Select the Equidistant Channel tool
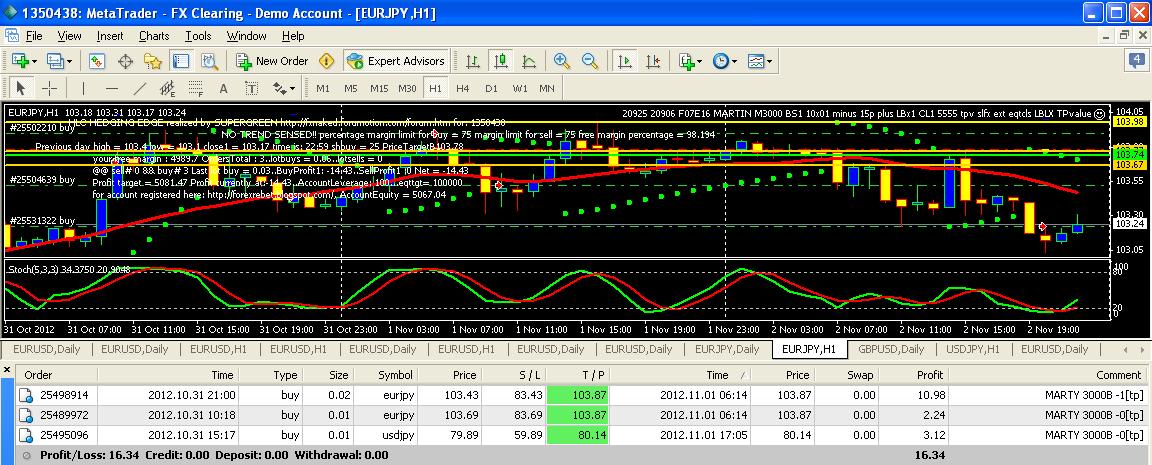Screen dimensions: 1152x465 (168, 88)
